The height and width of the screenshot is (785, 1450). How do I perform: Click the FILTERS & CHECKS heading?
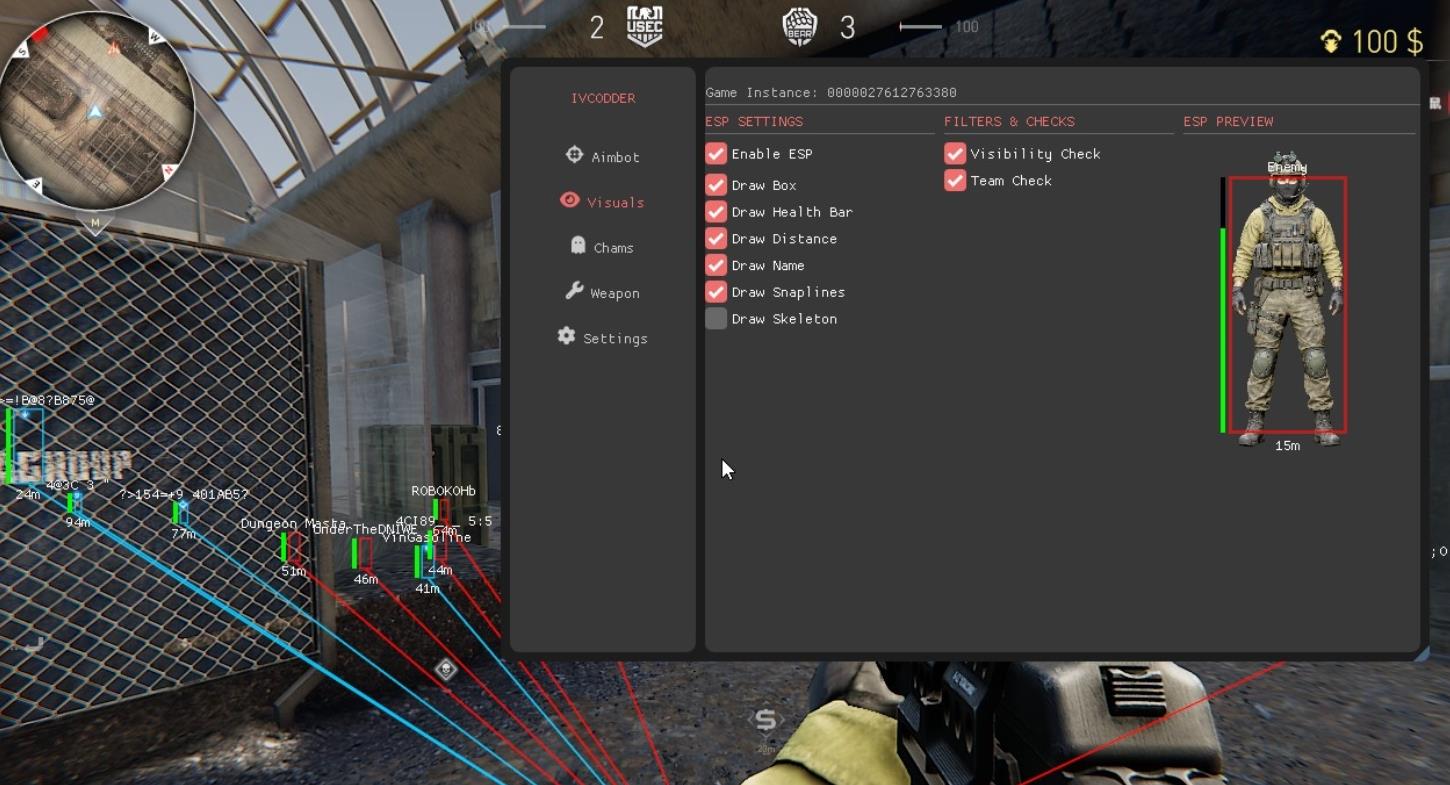click(x=1010, y=121)
